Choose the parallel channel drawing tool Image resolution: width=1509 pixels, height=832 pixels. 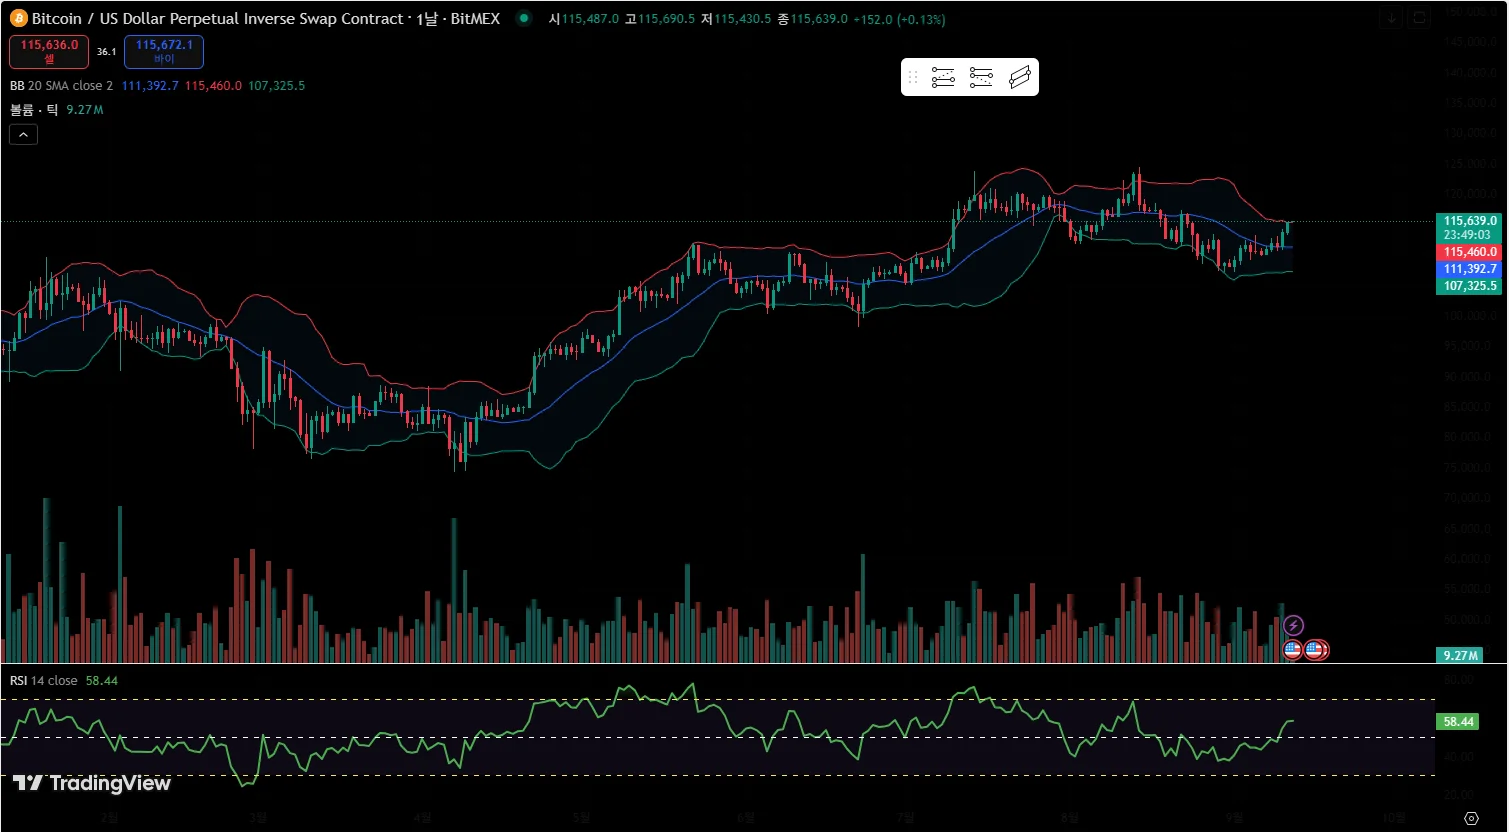tap(1019, 78)
